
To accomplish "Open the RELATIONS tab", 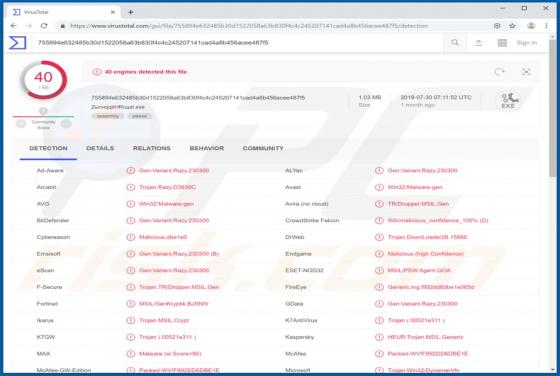I will 151,148.
